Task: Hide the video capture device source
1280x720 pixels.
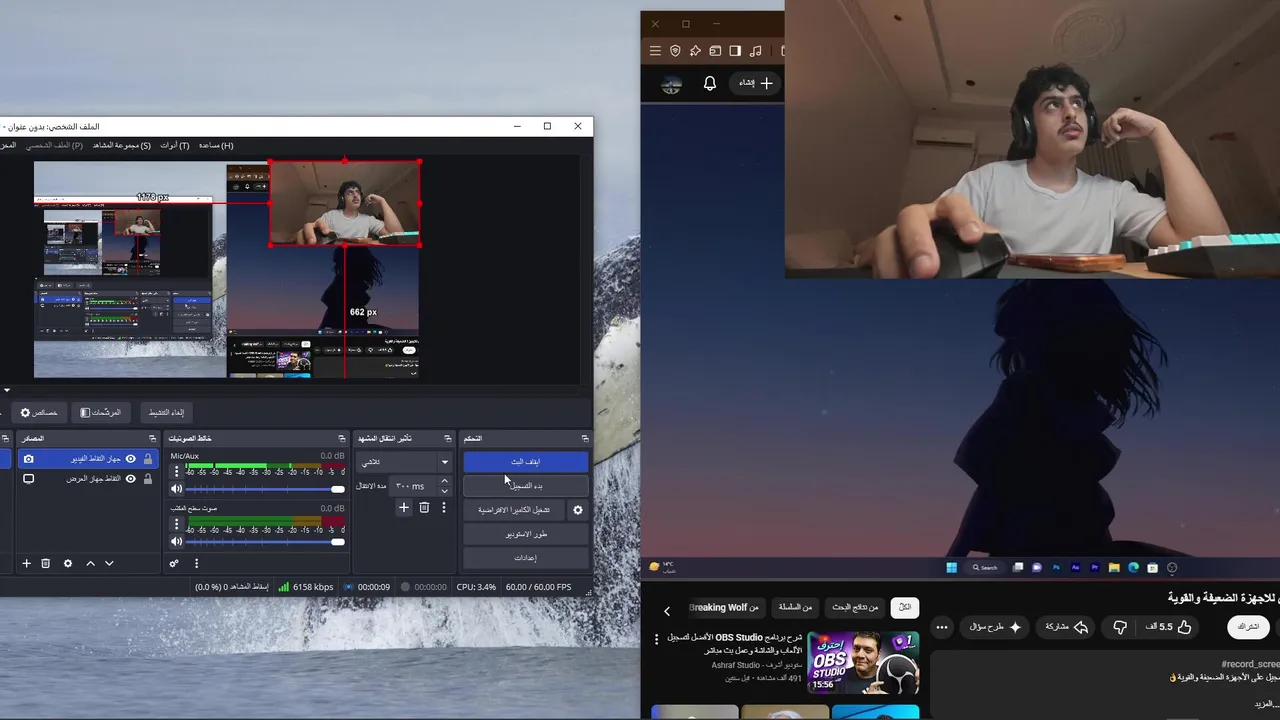Action: (x=130, y=459)
